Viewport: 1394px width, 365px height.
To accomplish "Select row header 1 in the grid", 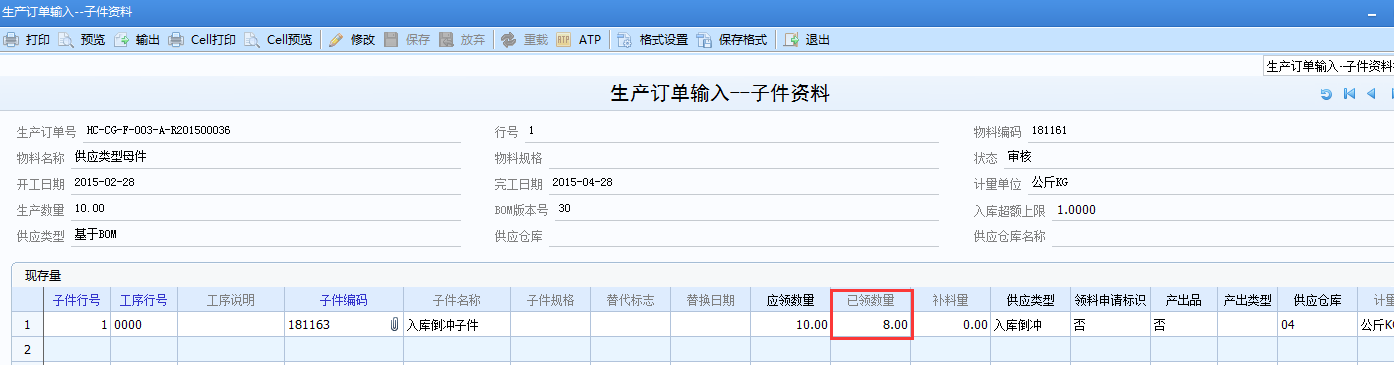I will 28,325.
